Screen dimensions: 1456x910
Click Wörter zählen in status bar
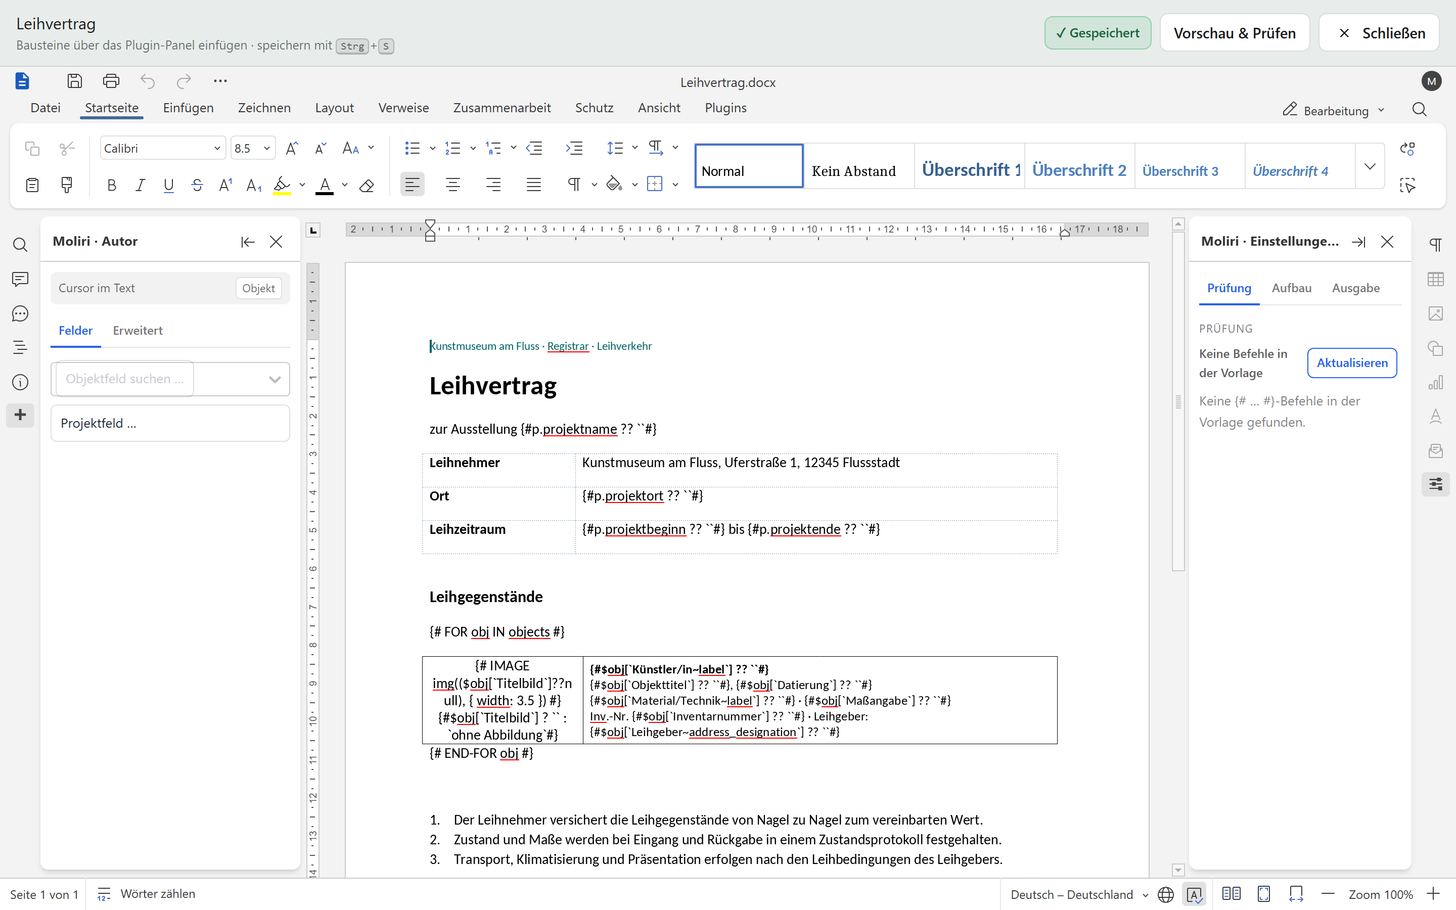(x=146, y=894)
